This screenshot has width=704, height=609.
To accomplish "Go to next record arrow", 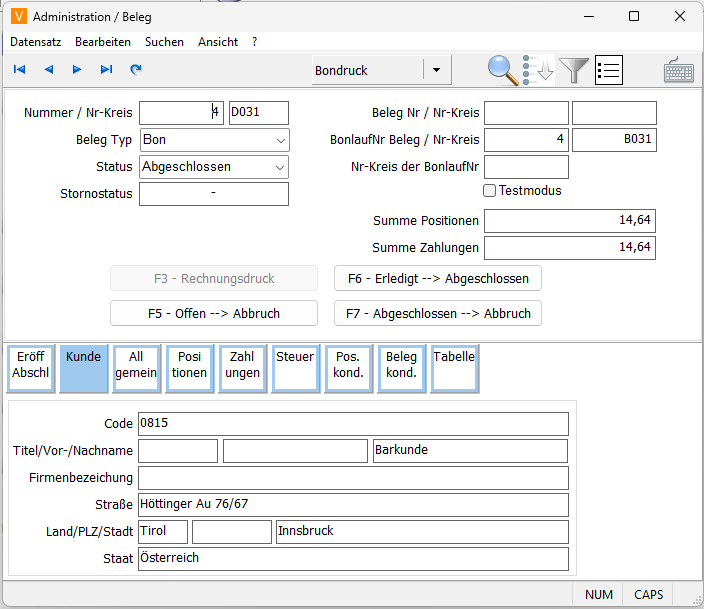I will 77,70.
